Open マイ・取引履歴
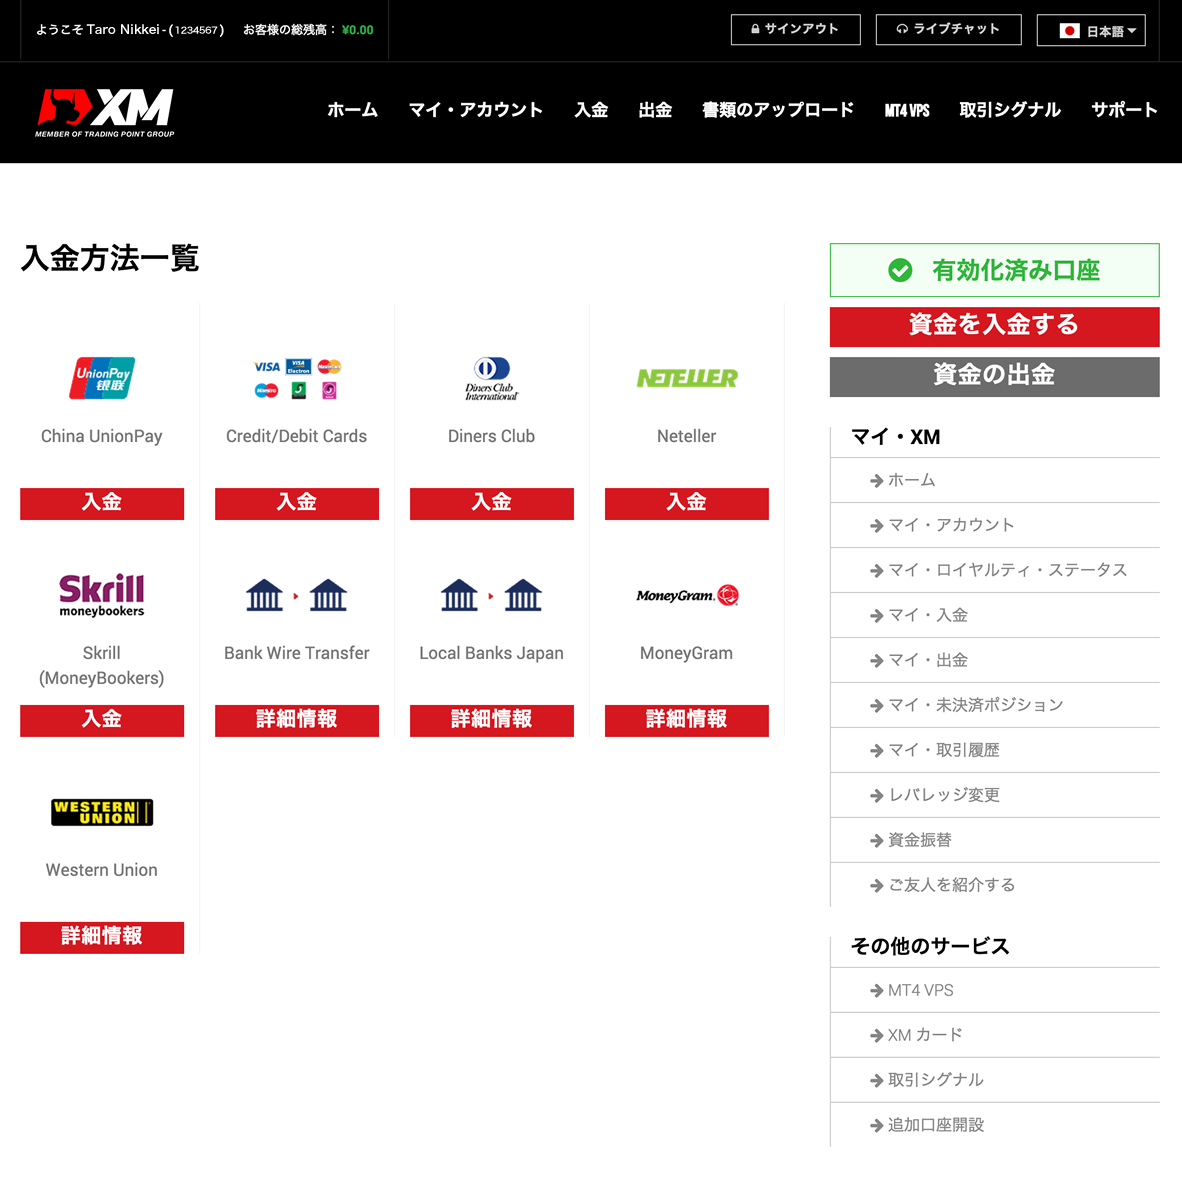The width and height of the screenshot is (1182, 1199). (x=995, y=750)
